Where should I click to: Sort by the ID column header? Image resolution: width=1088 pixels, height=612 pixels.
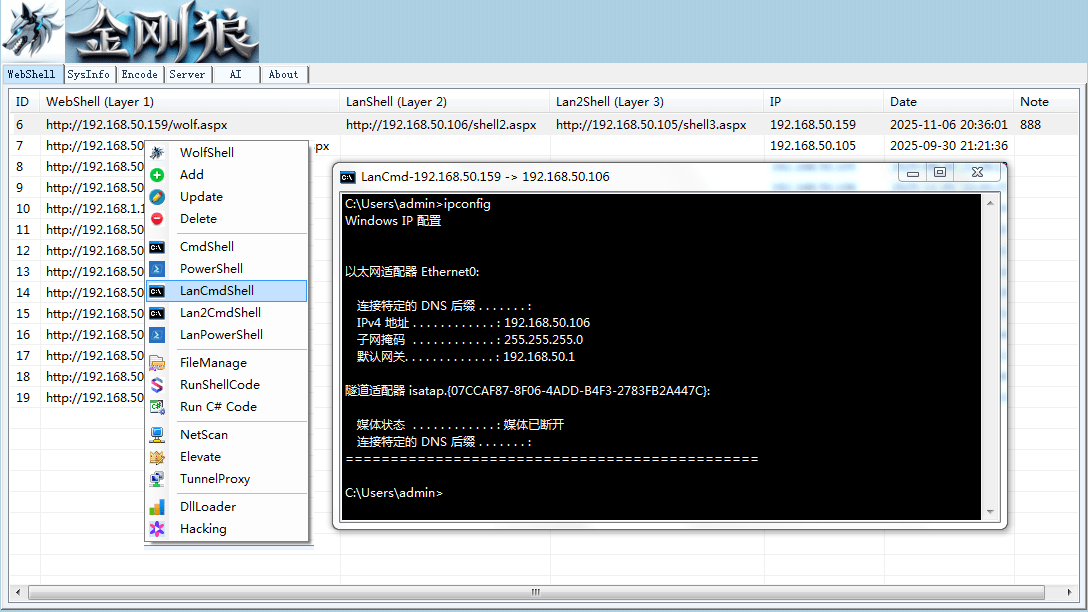(24, 102)
